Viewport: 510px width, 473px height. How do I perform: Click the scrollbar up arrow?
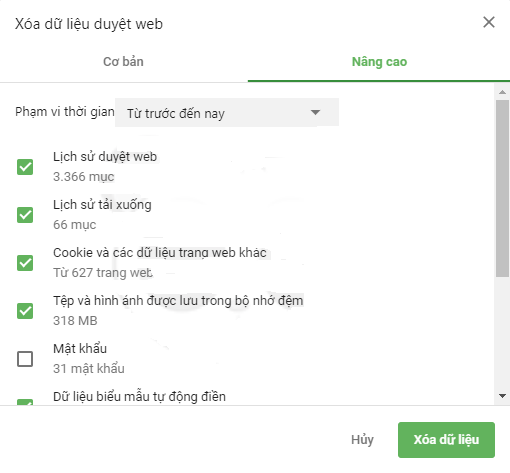click(x=502, y=92)
